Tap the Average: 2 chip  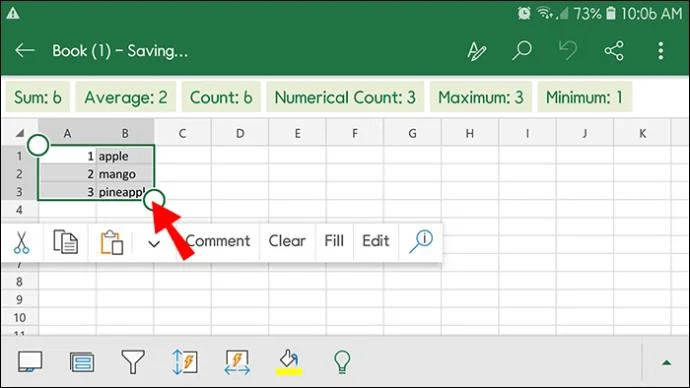pos(126,97)
